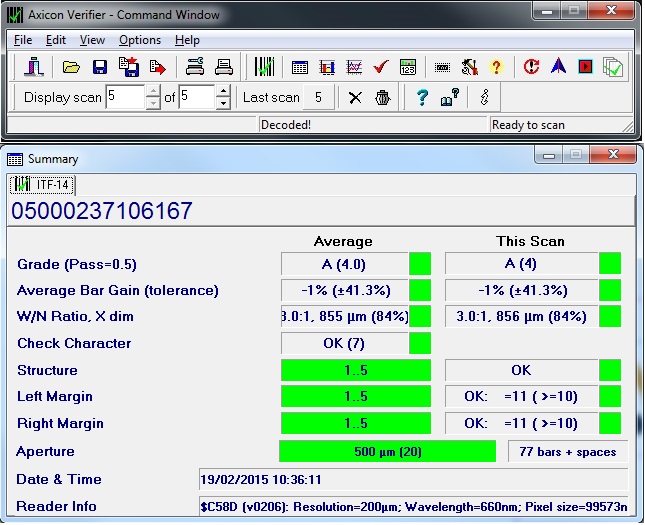Click This Scan Left Margin OK =11 value
This screenshot has height=525, width=645.
[x=521, y=397]
